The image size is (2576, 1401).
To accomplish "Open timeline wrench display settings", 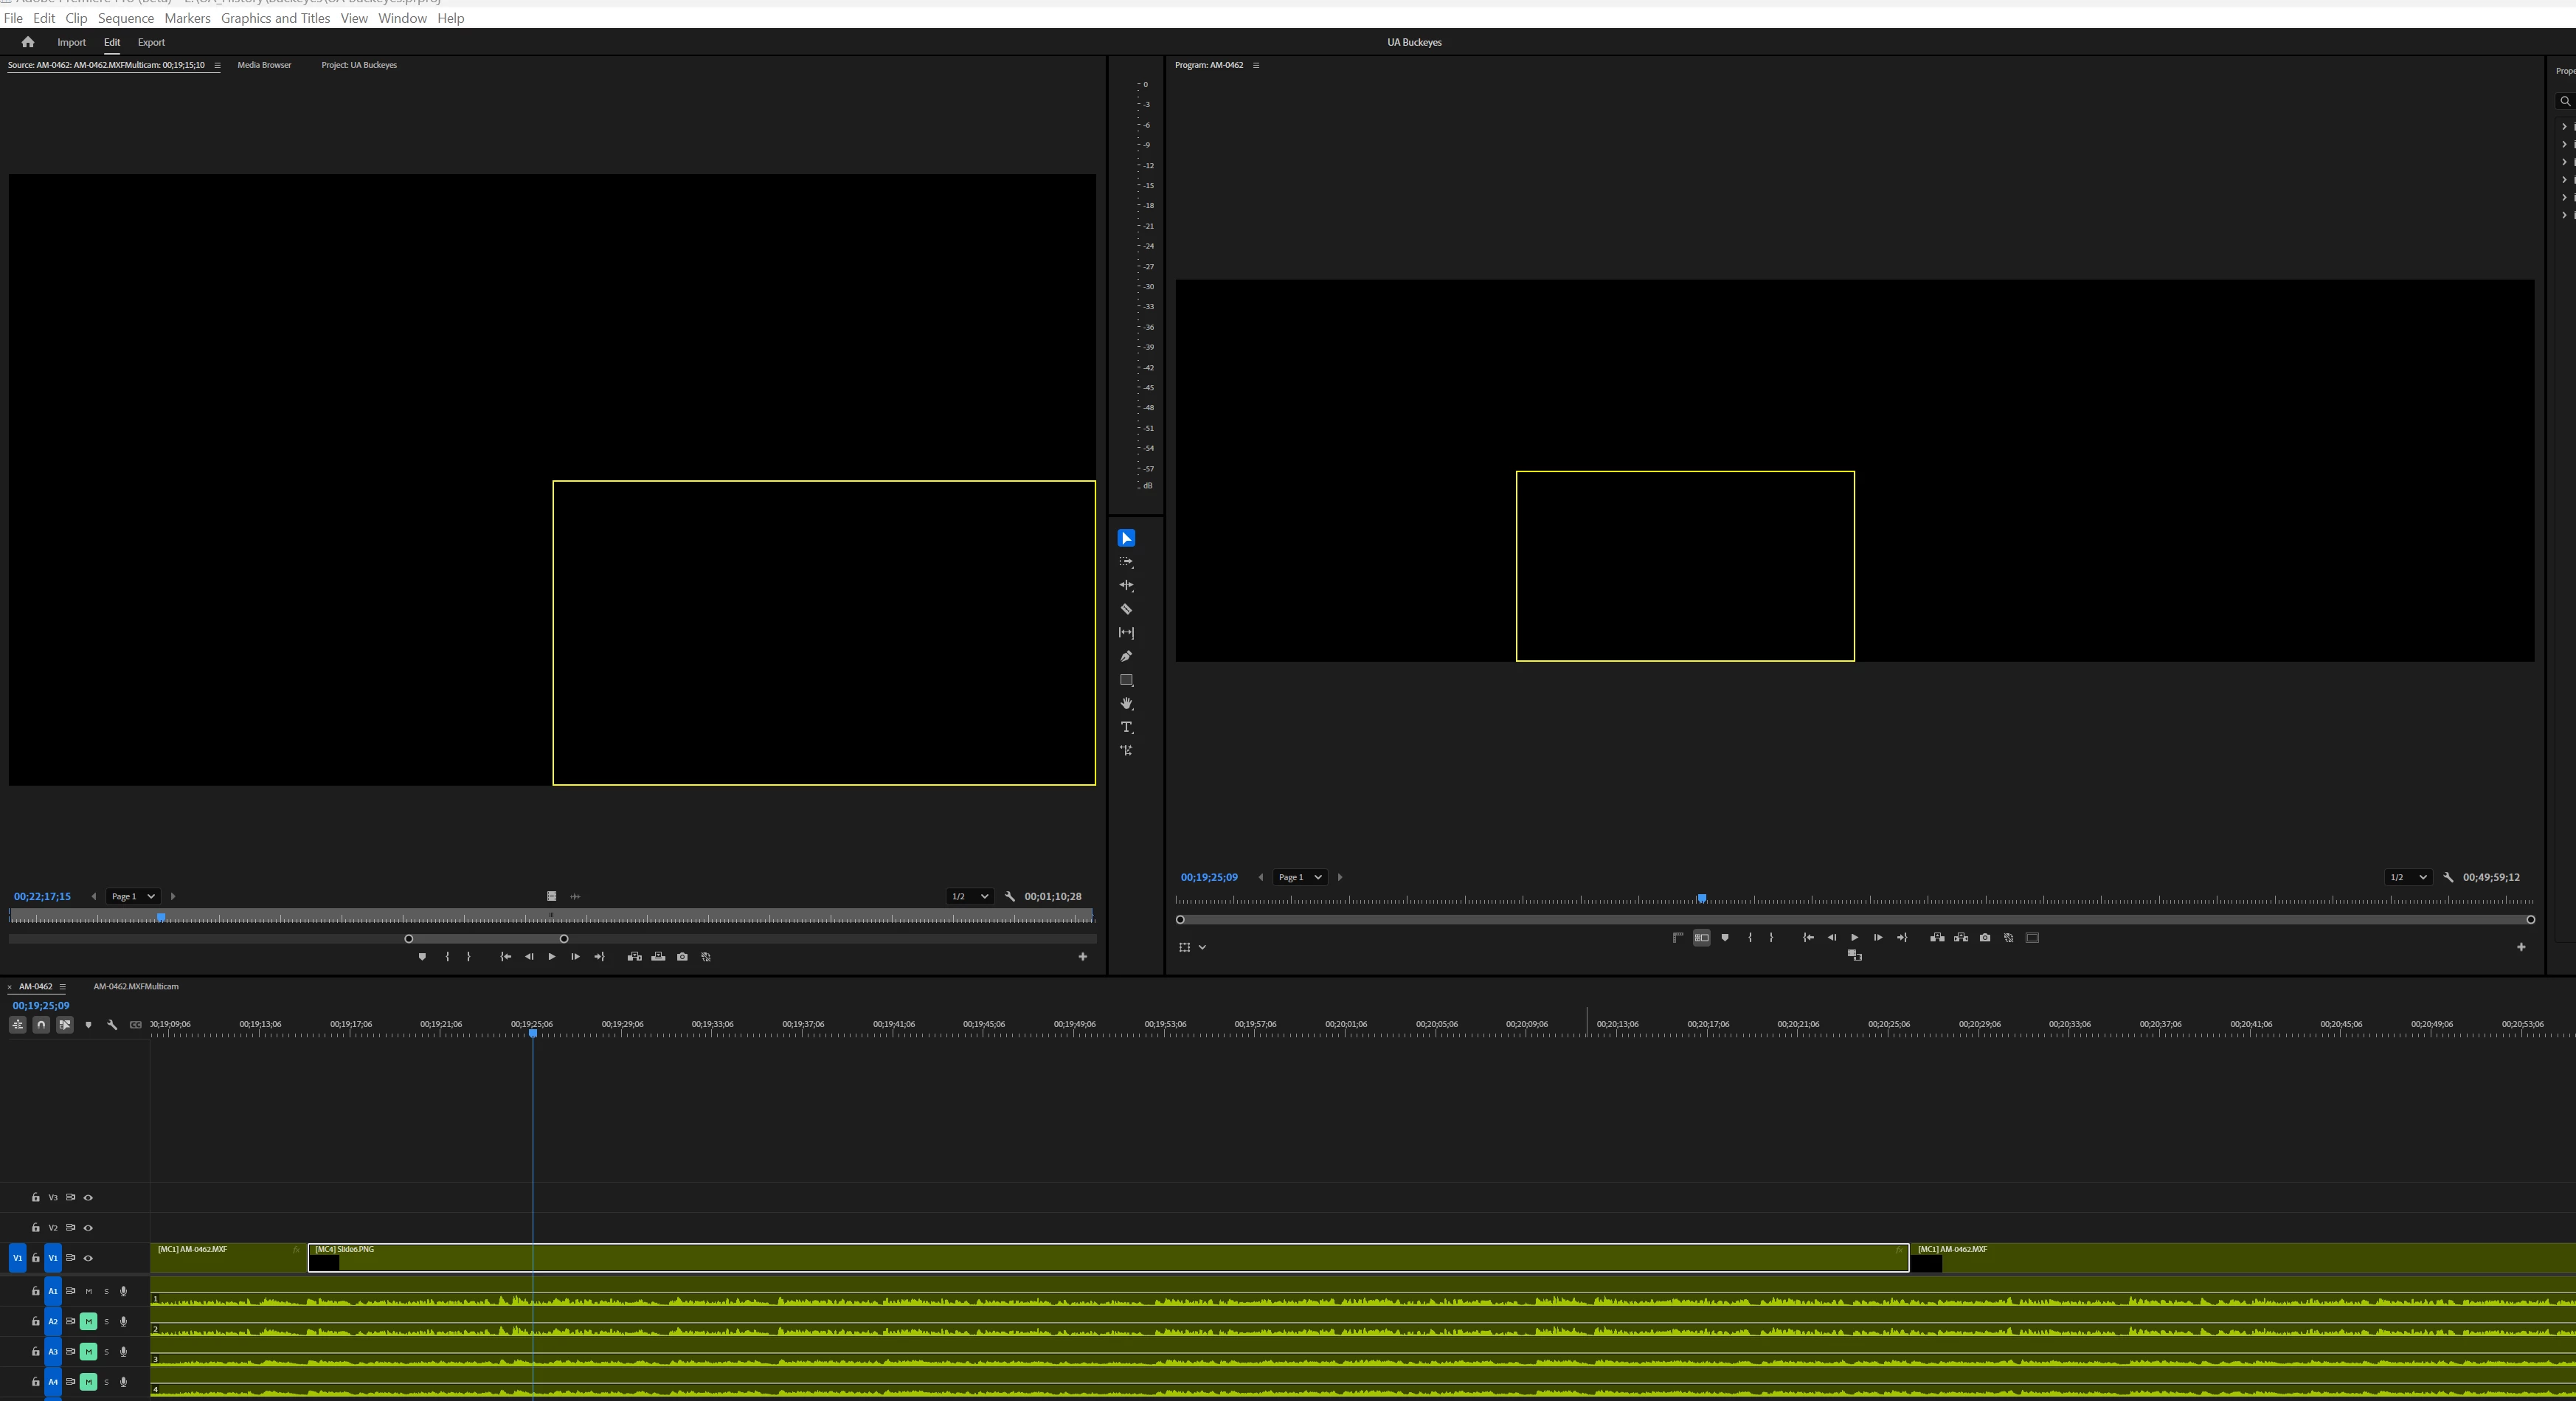I will [x=112, y=1025].
